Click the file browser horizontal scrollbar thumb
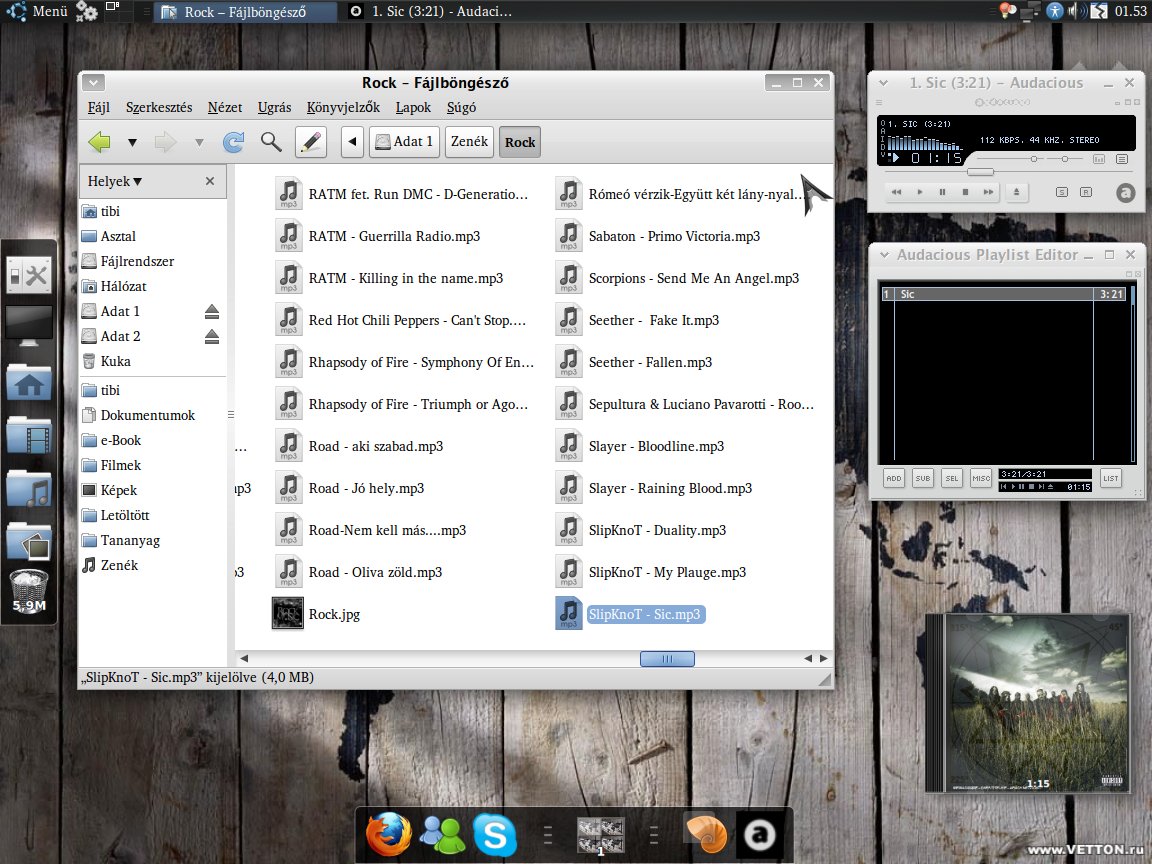This screenshot has width=1152, height=864. click(x=667, y=658)
